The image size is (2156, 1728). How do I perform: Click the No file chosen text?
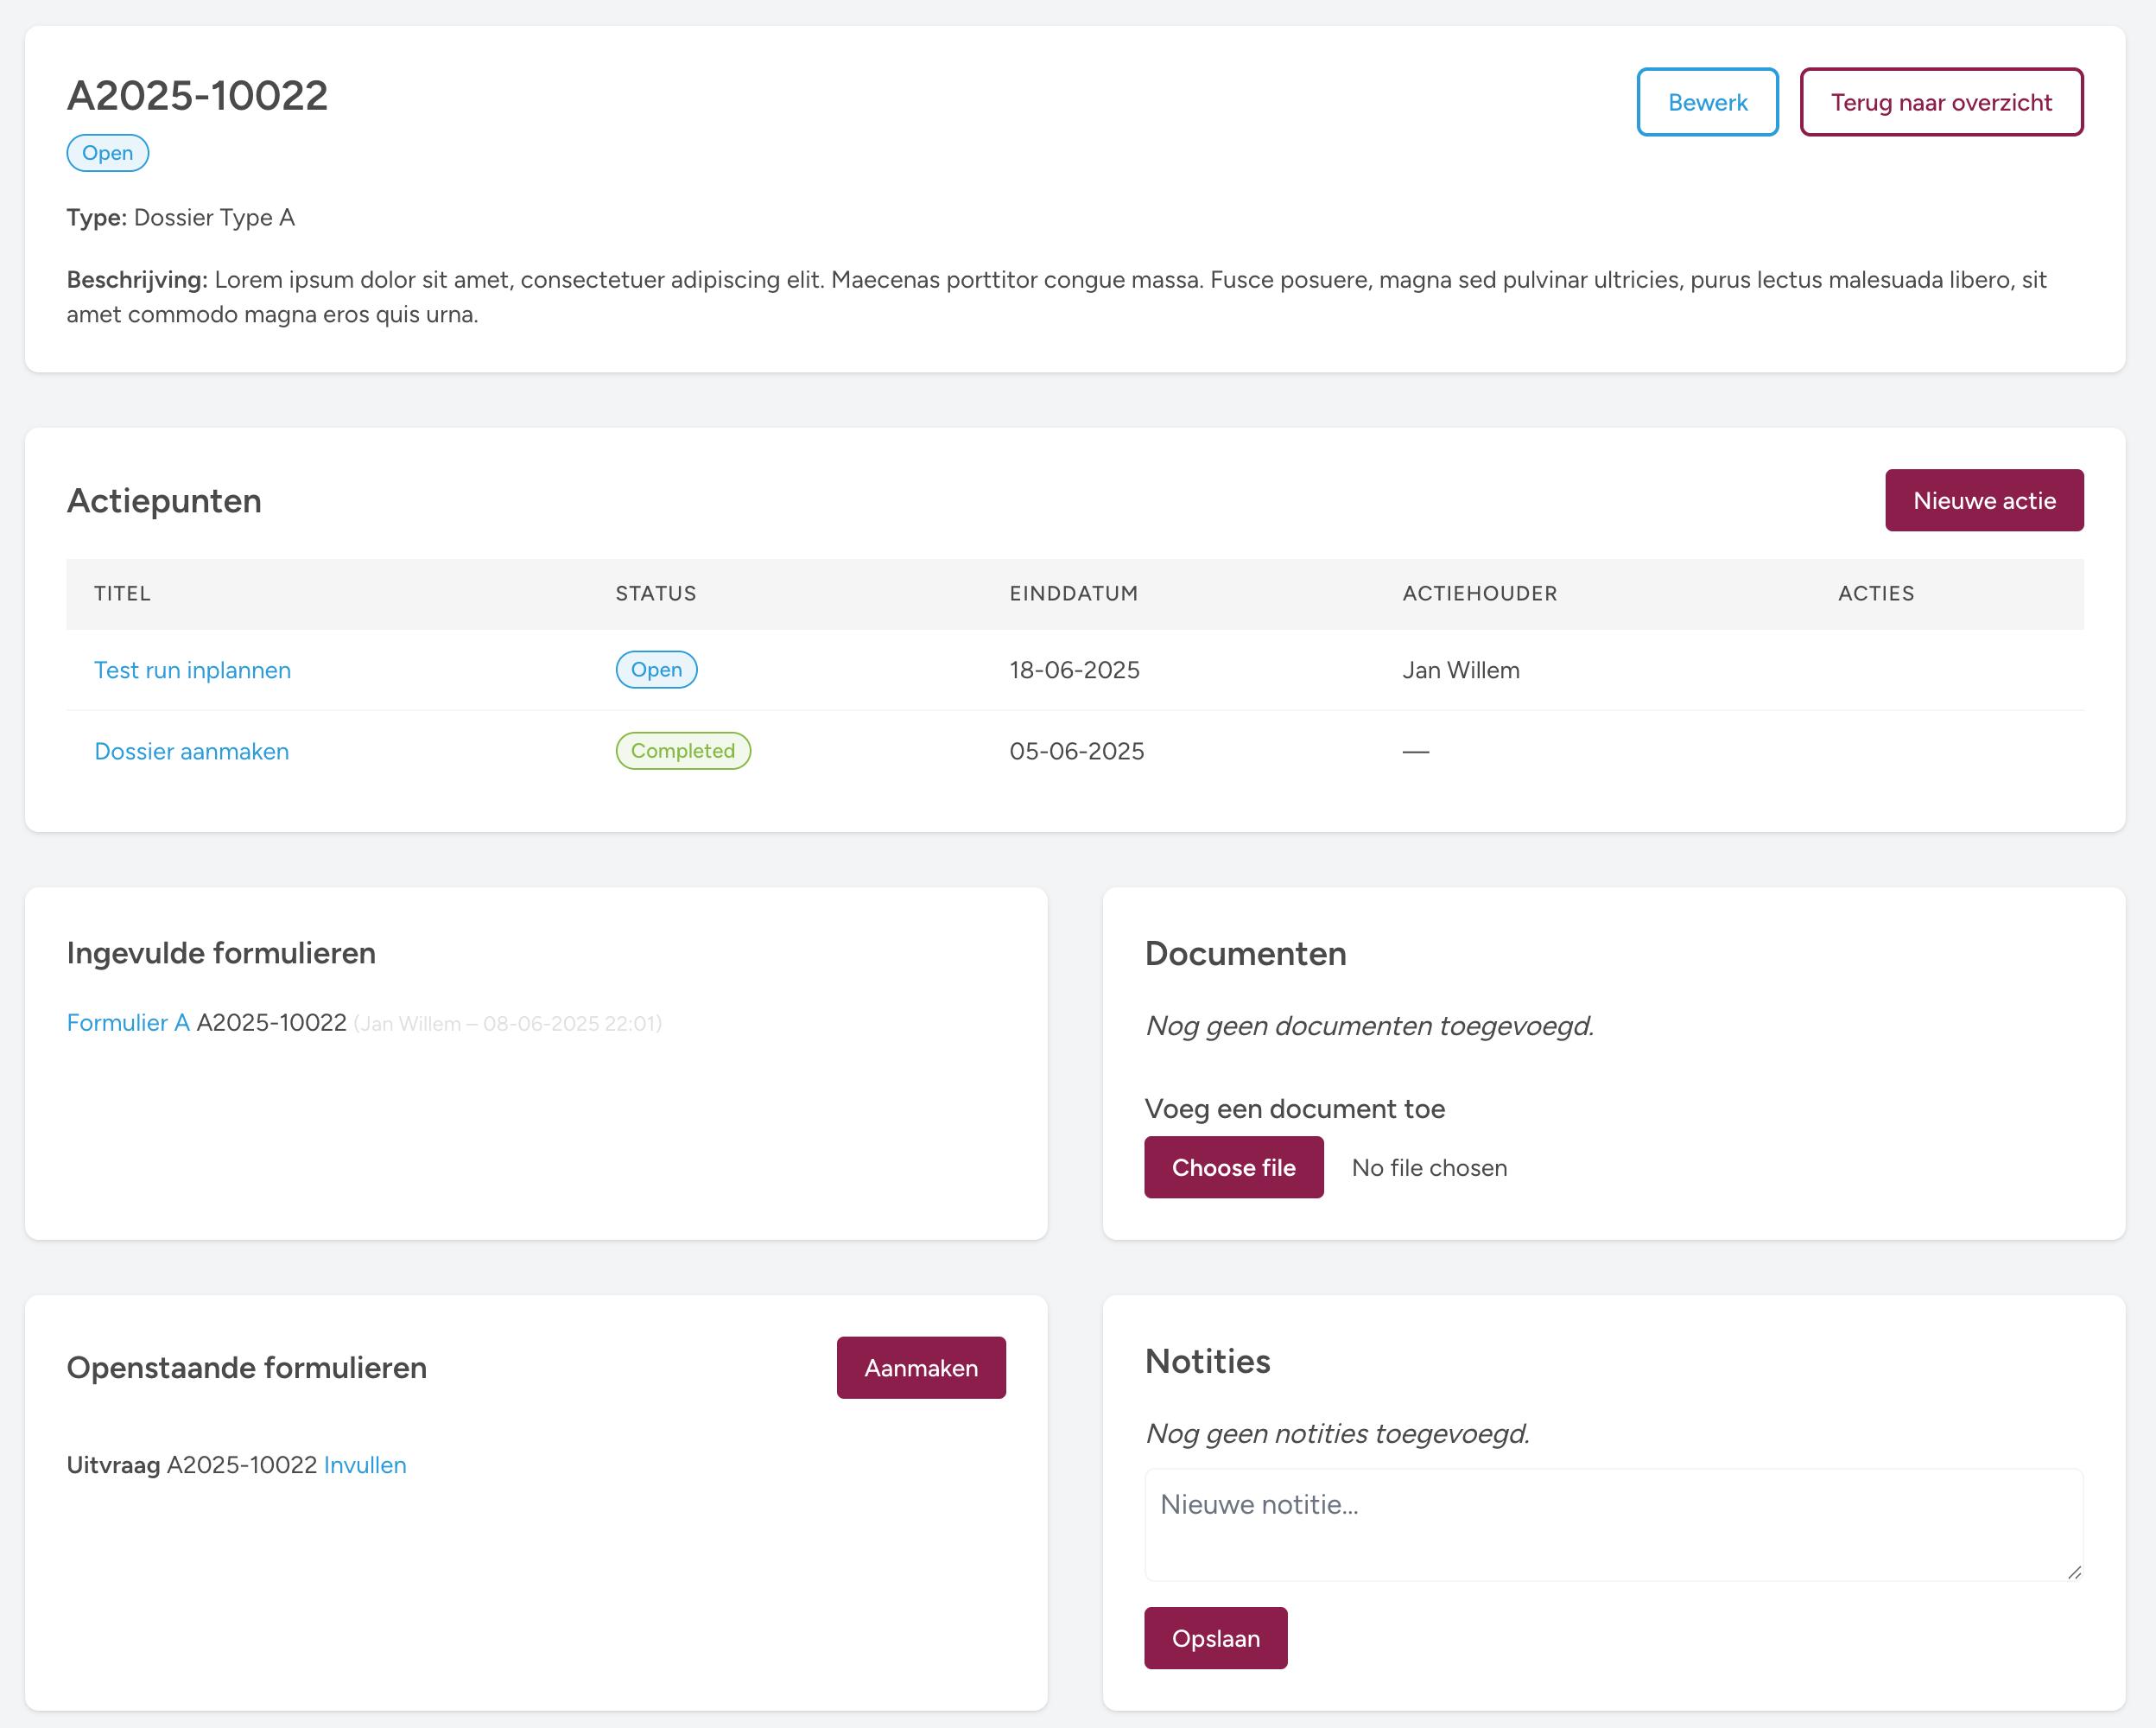[1428, 1168]
